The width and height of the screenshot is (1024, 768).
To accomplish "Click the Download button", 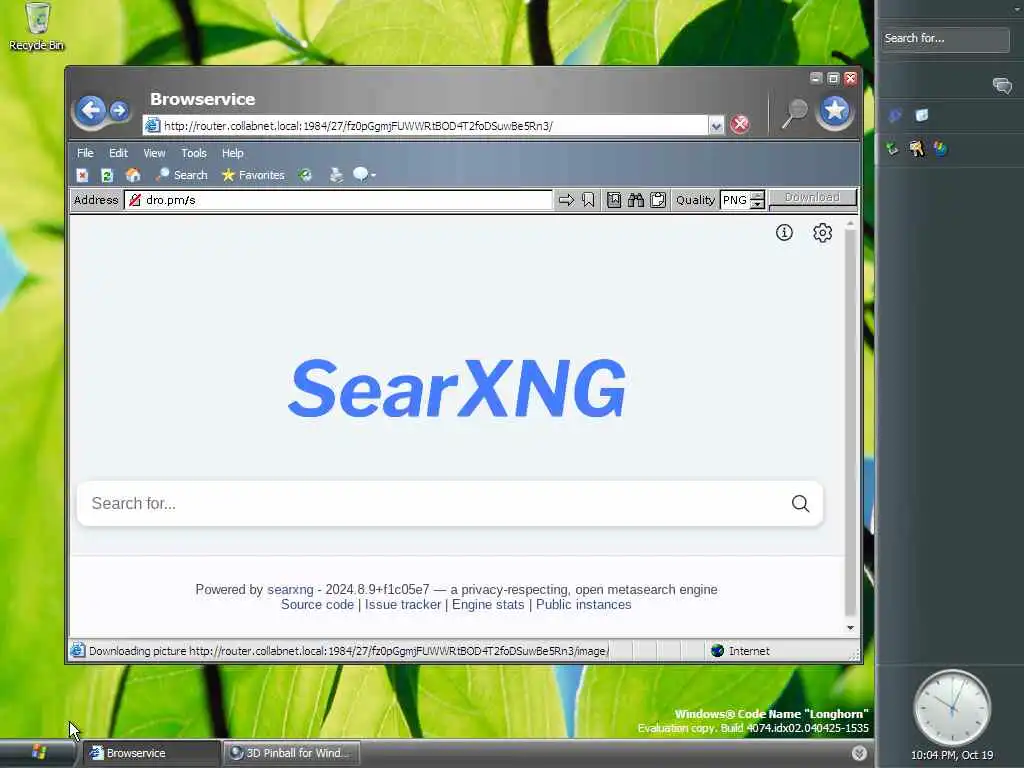I will point(812,198).
